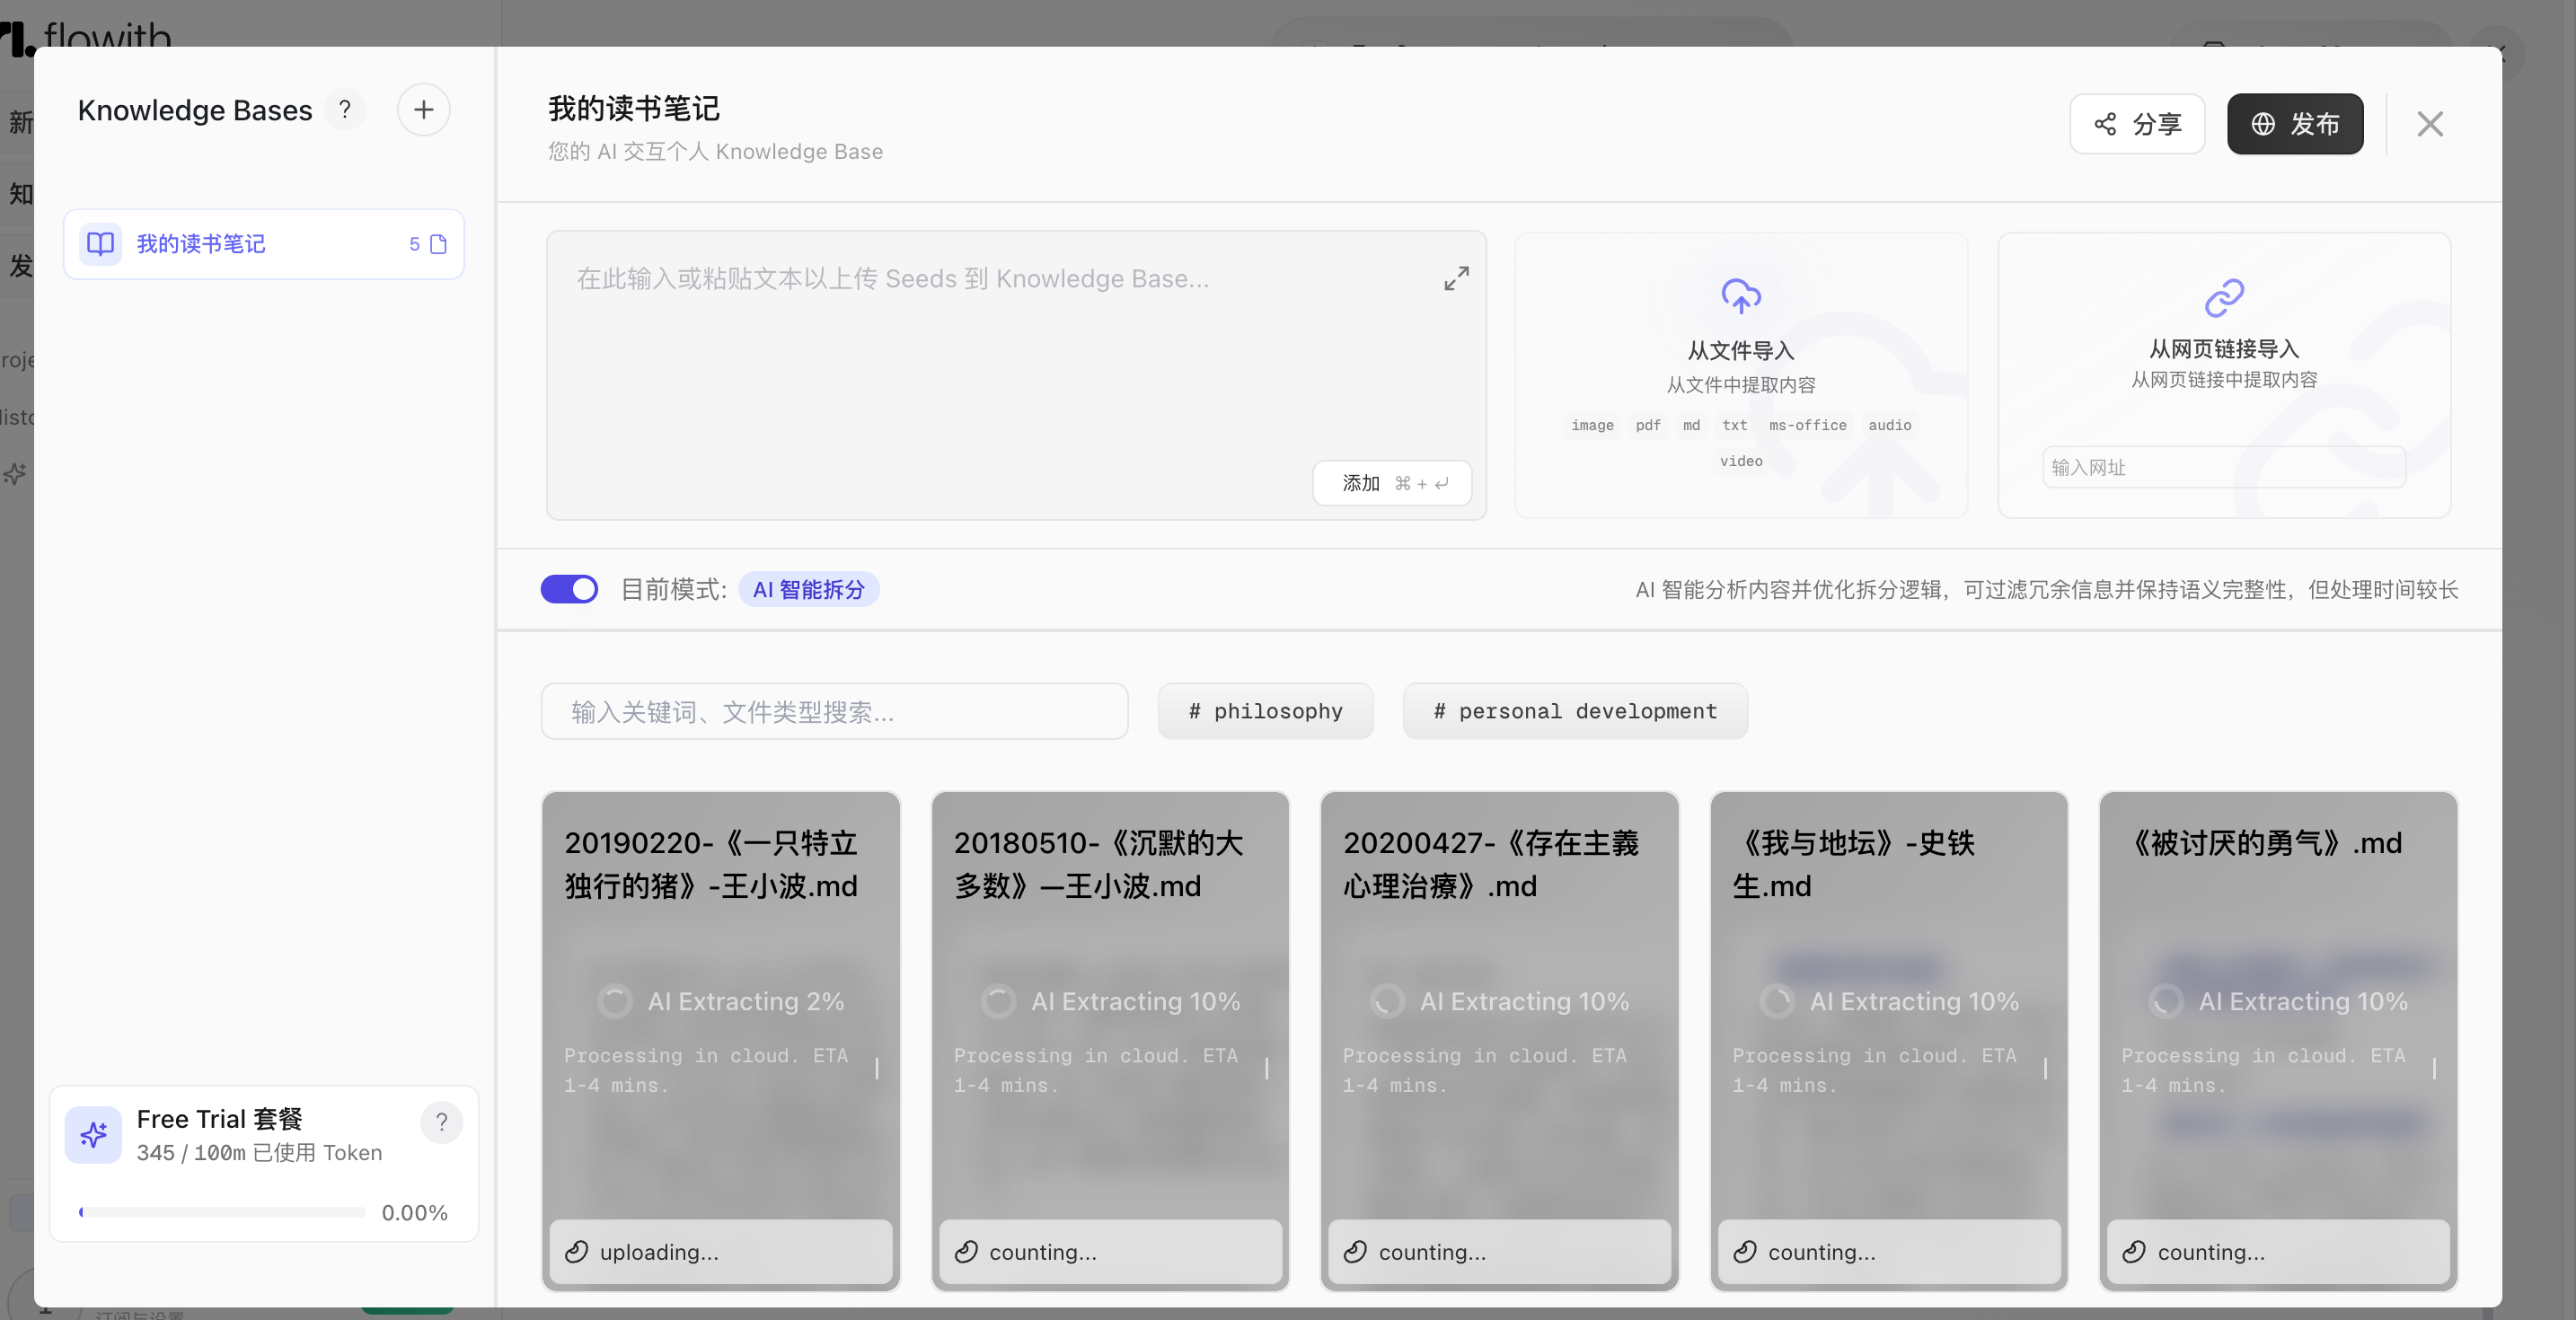
Task: Open Knowledge Bases help question mark
Action: click(x=345, y=110)
